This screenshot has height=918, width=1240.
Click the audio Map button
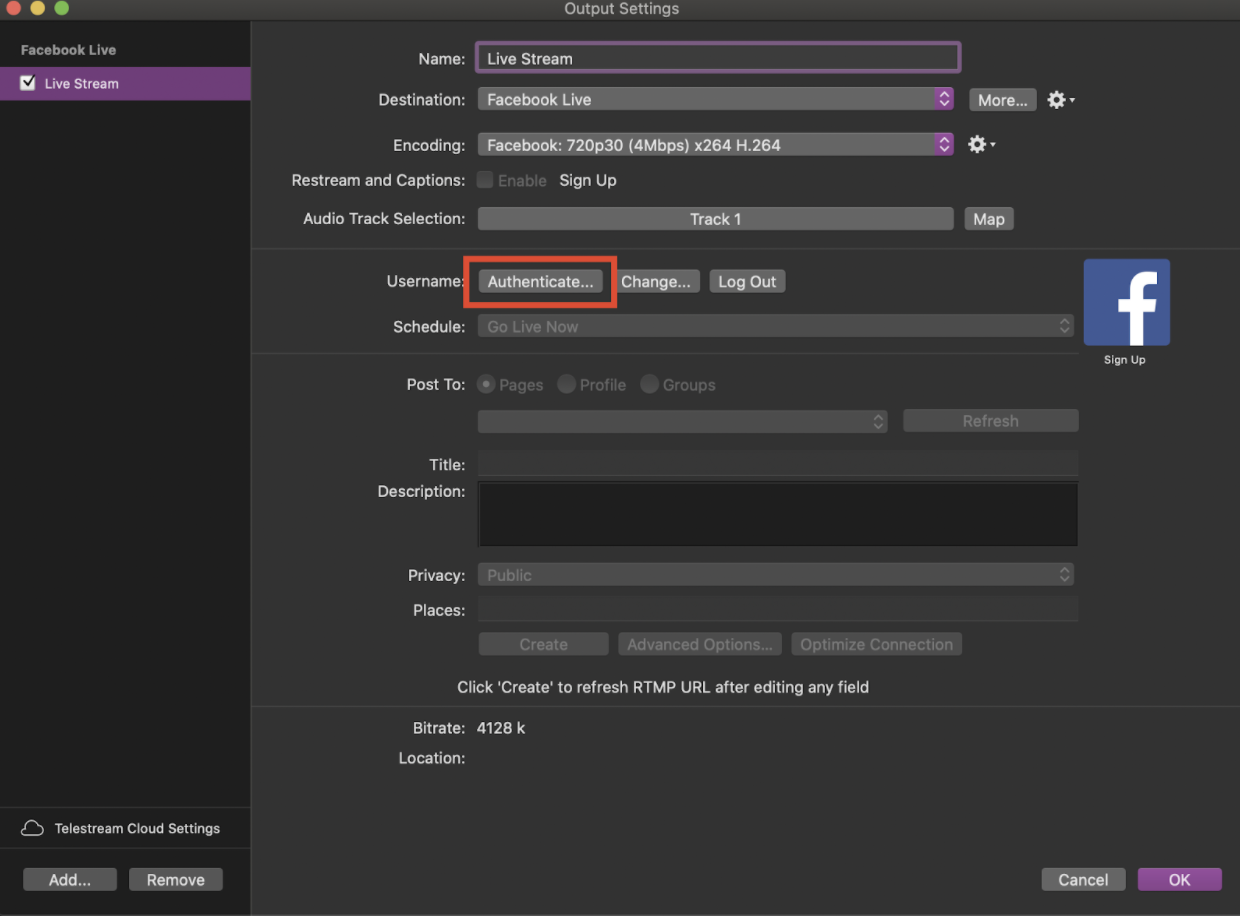(x=989, y=219)
